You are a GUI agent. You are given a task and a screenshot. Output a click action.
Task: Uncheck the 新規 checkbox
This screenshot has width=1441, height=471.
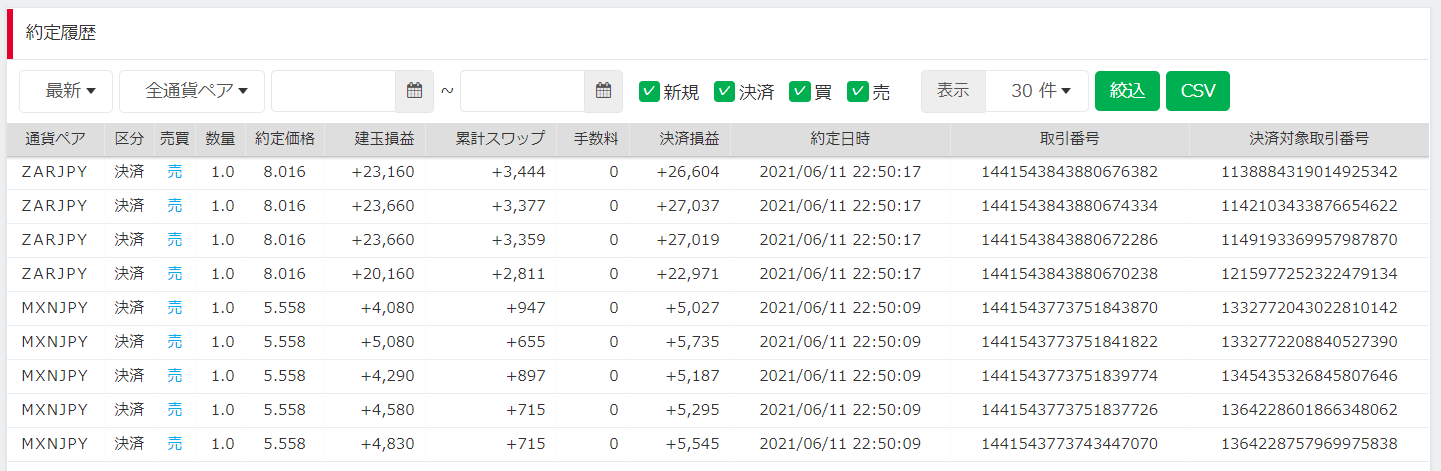pos(649,91)
